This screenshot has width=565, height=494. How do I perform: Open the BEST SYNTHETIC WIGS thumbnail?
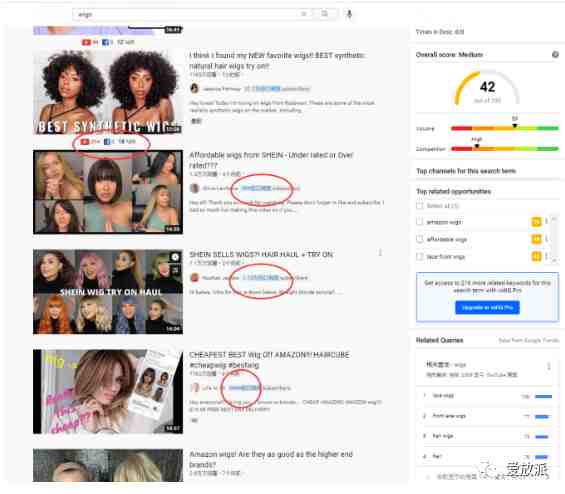108,92
